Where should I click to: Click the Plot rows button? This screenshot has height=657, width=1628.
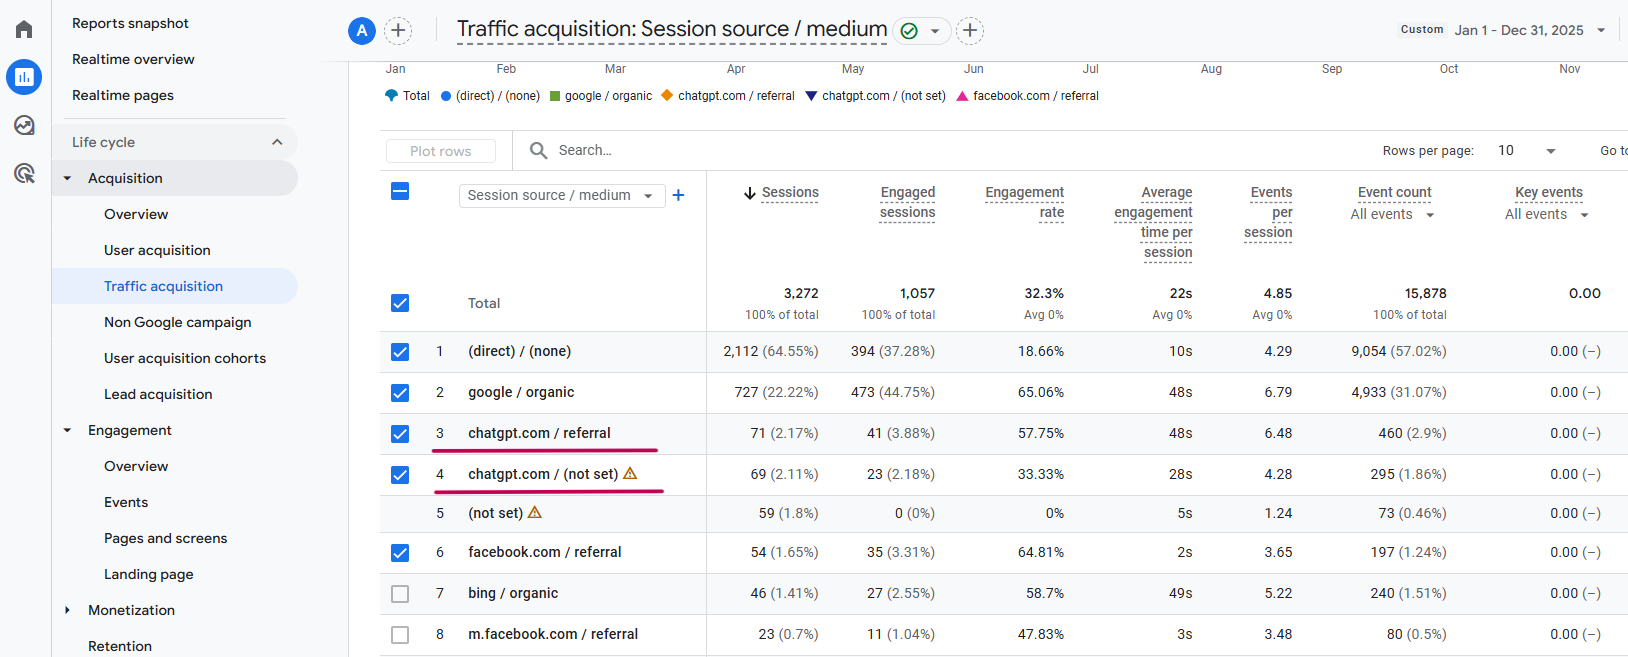(x=440, y=151)
